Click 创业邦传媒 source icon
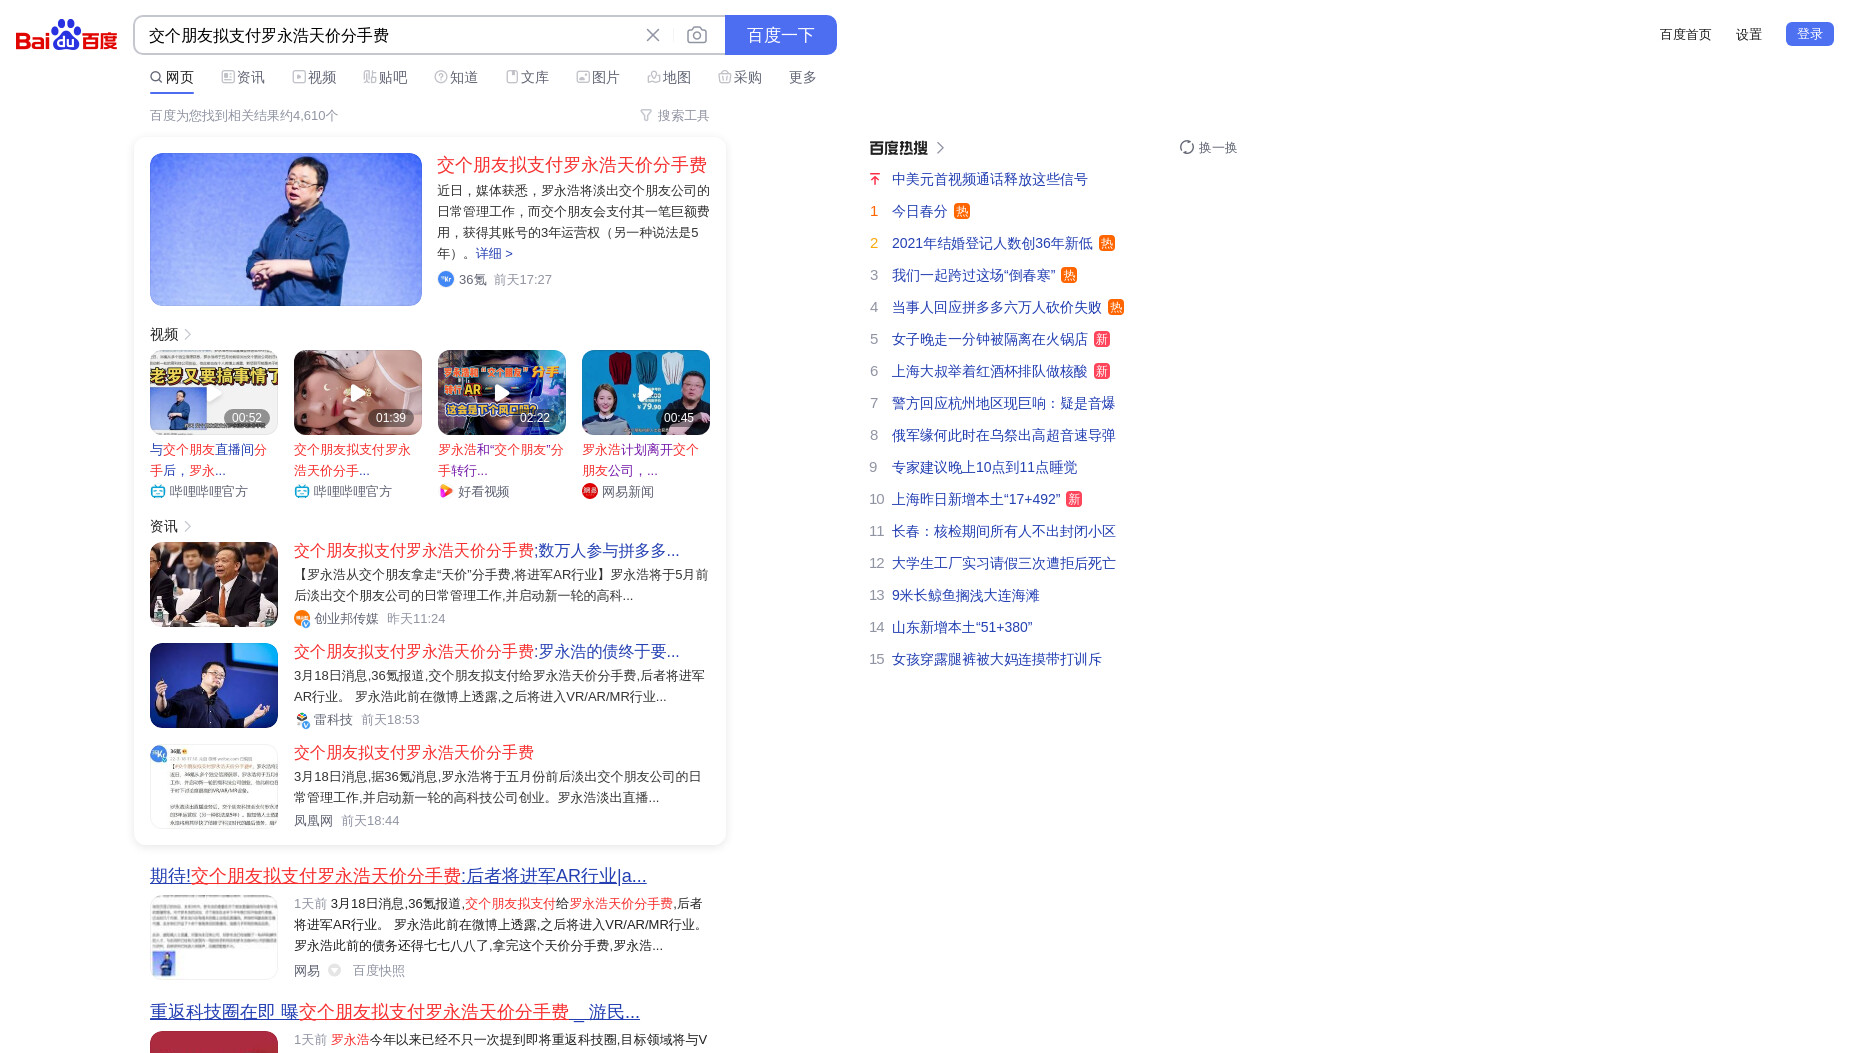This screenshot has height=1053, width=1858. point(302,619)
